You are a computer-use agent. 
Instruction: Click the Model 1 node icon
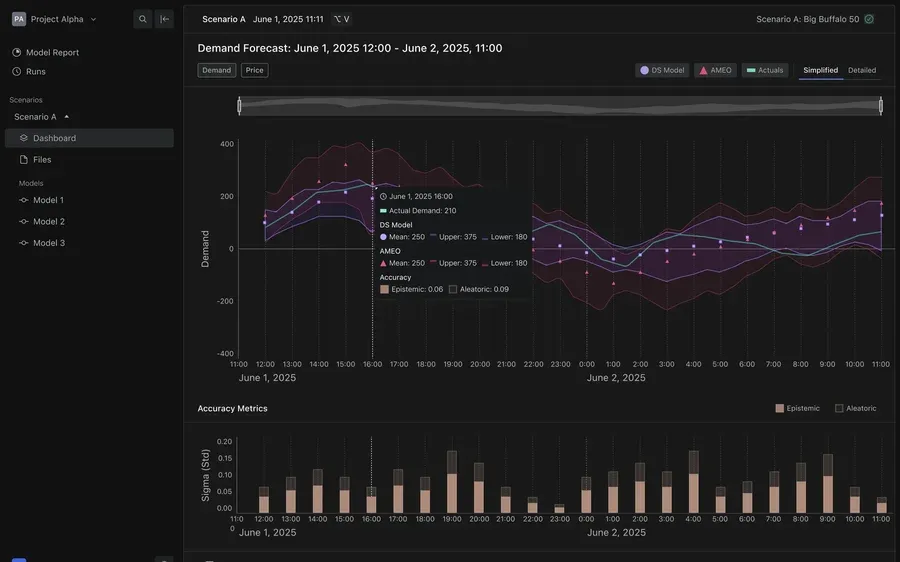(24, 200)
